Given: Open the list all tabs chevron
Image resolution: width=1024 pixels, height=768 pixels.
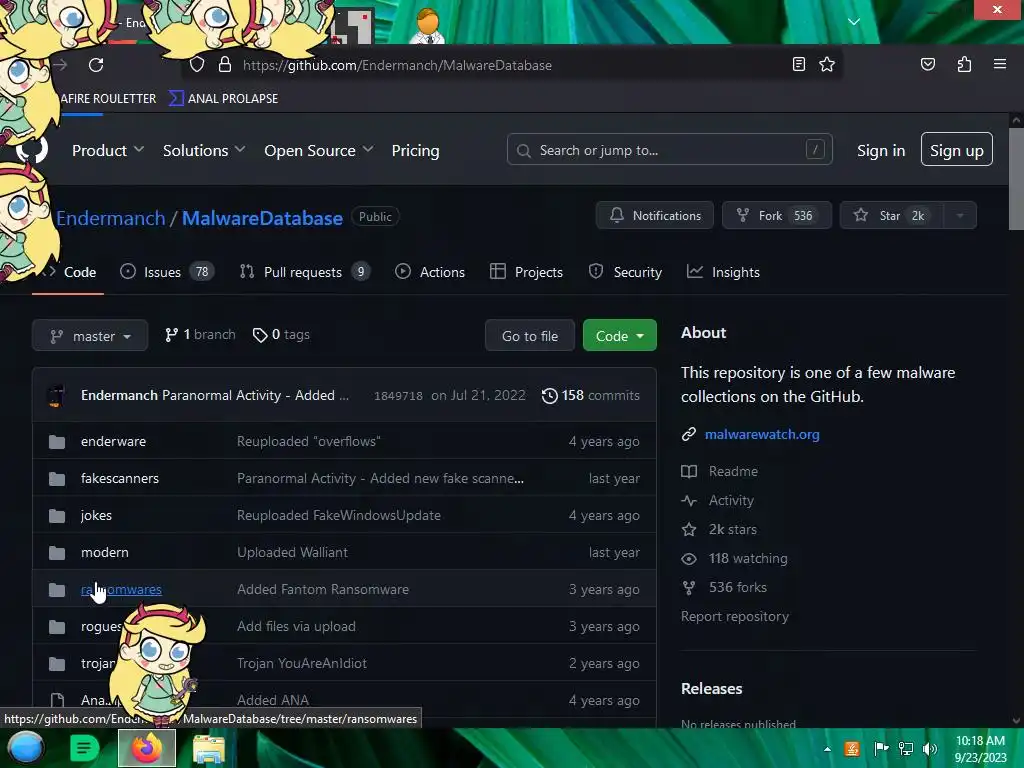Looking at the screenshot, I should [854, 22].
